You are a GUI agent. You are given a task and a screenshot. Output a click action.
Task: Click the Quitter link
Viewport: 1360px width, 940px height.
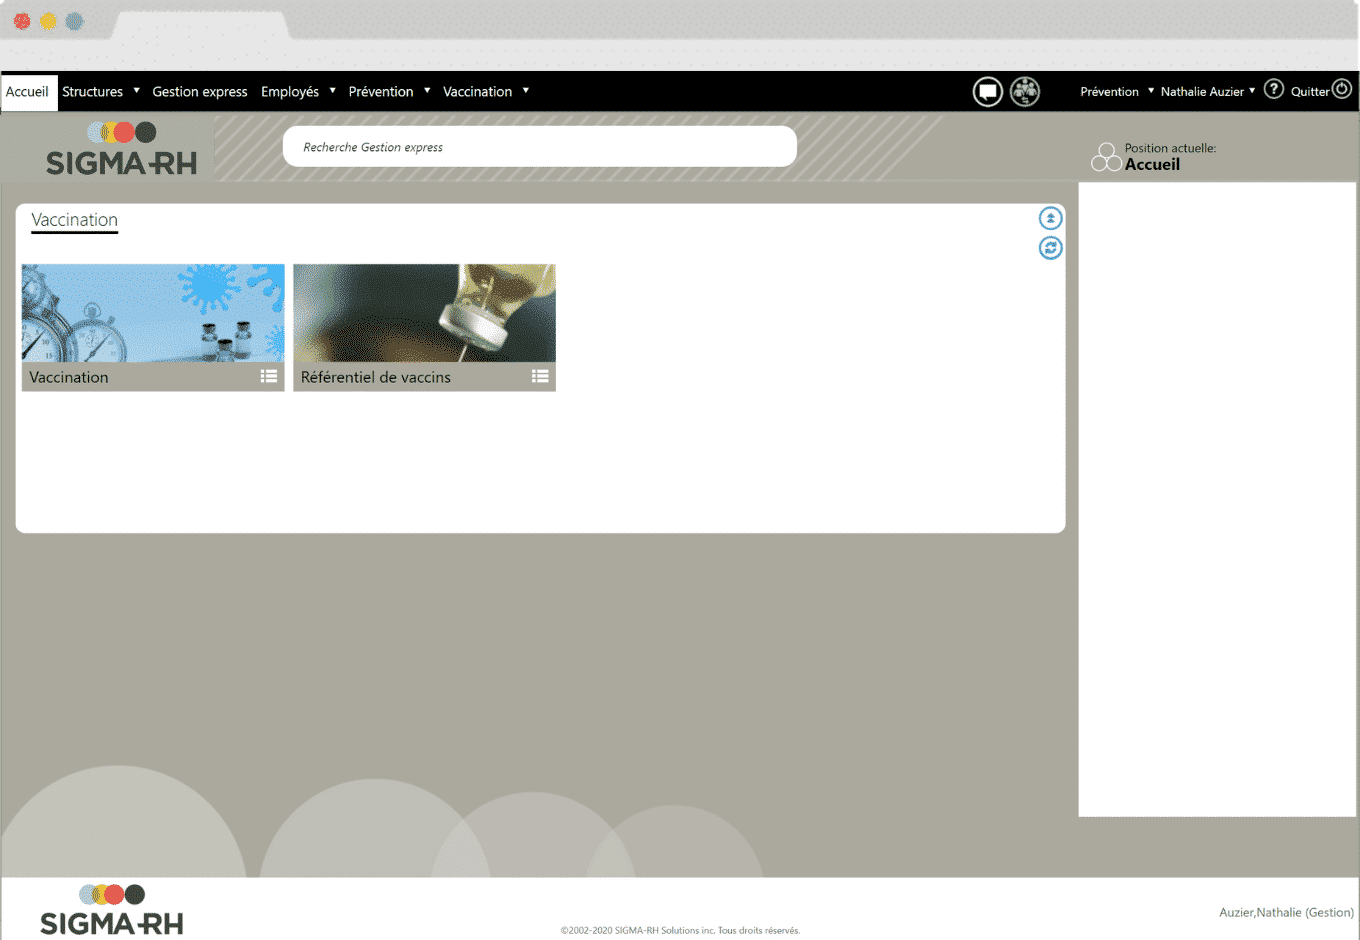pyautogui.click(x=1310, y=92)
